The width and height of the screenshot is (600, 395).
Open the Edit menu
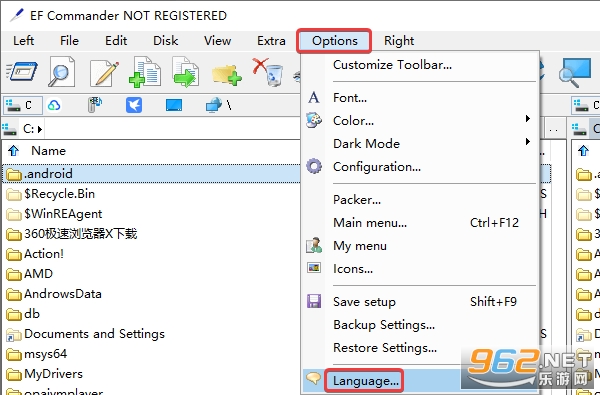(x=116, y=41)
